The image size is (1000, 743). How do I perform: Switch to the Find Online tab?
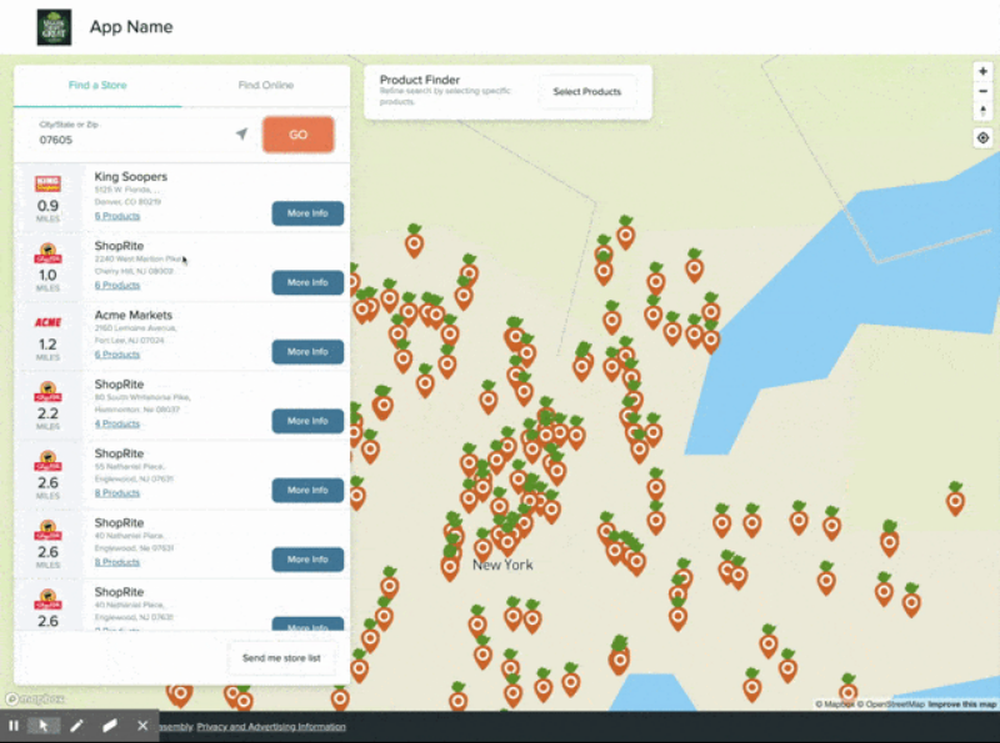coord(266,85)
